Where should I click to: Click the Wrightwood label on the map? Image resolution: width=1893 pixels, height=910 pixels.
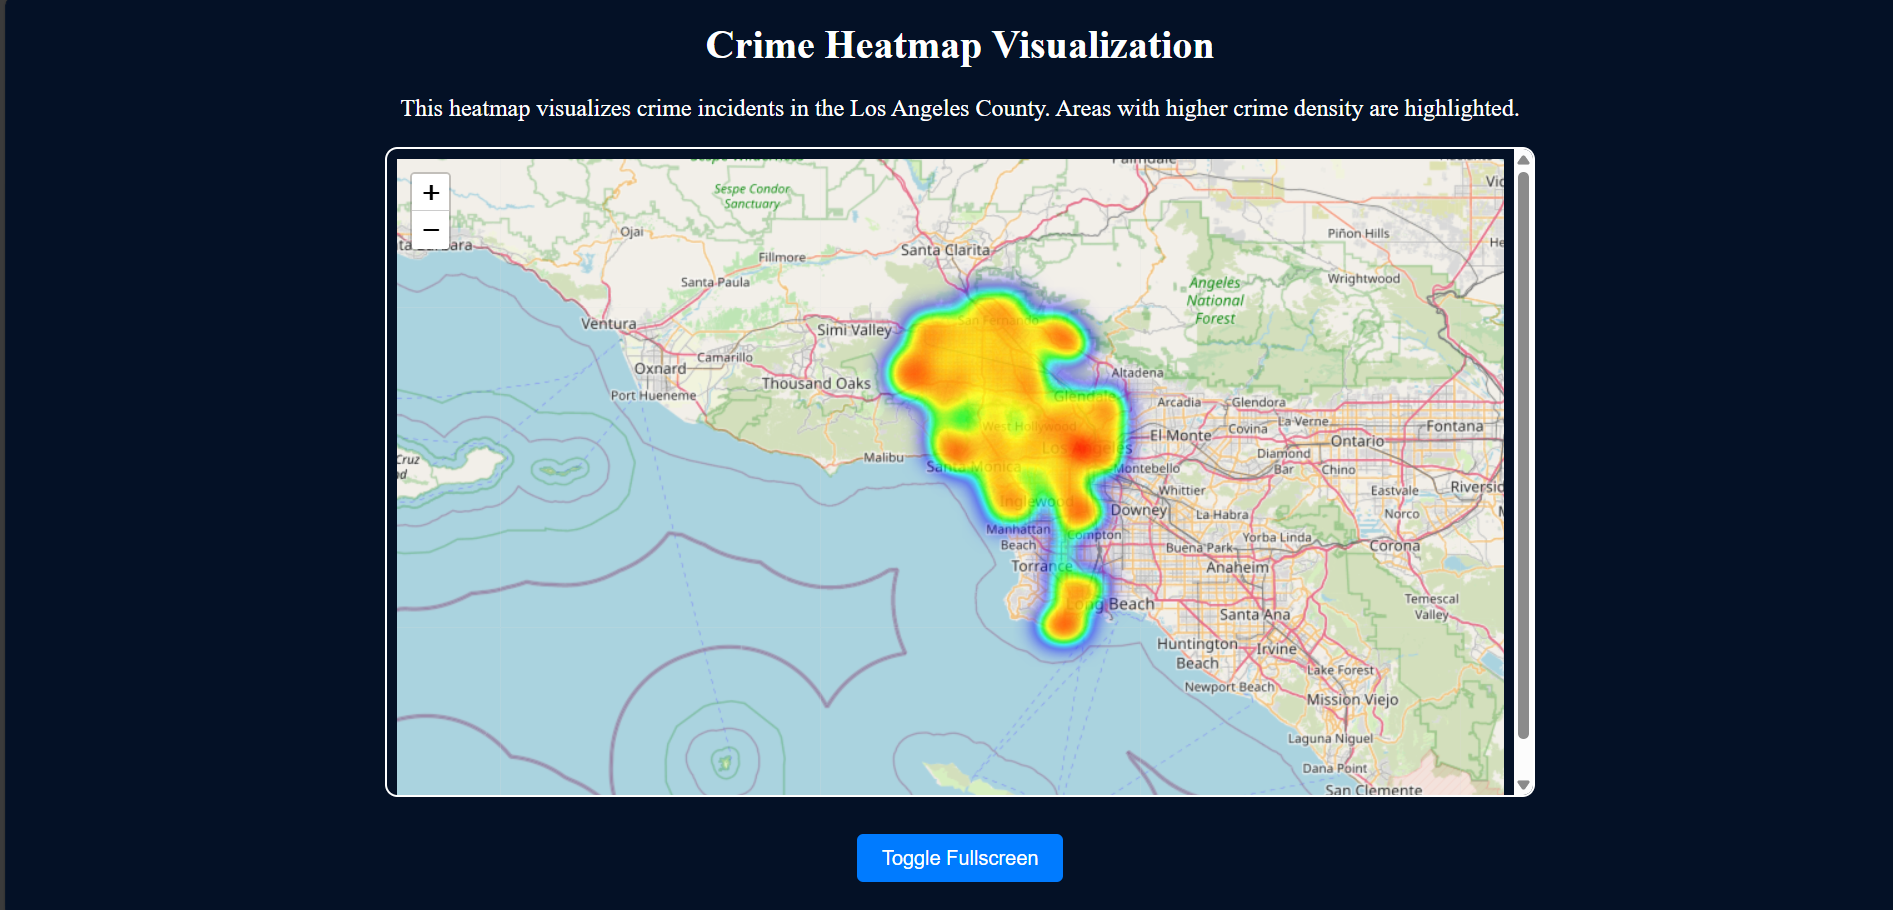1366,278
